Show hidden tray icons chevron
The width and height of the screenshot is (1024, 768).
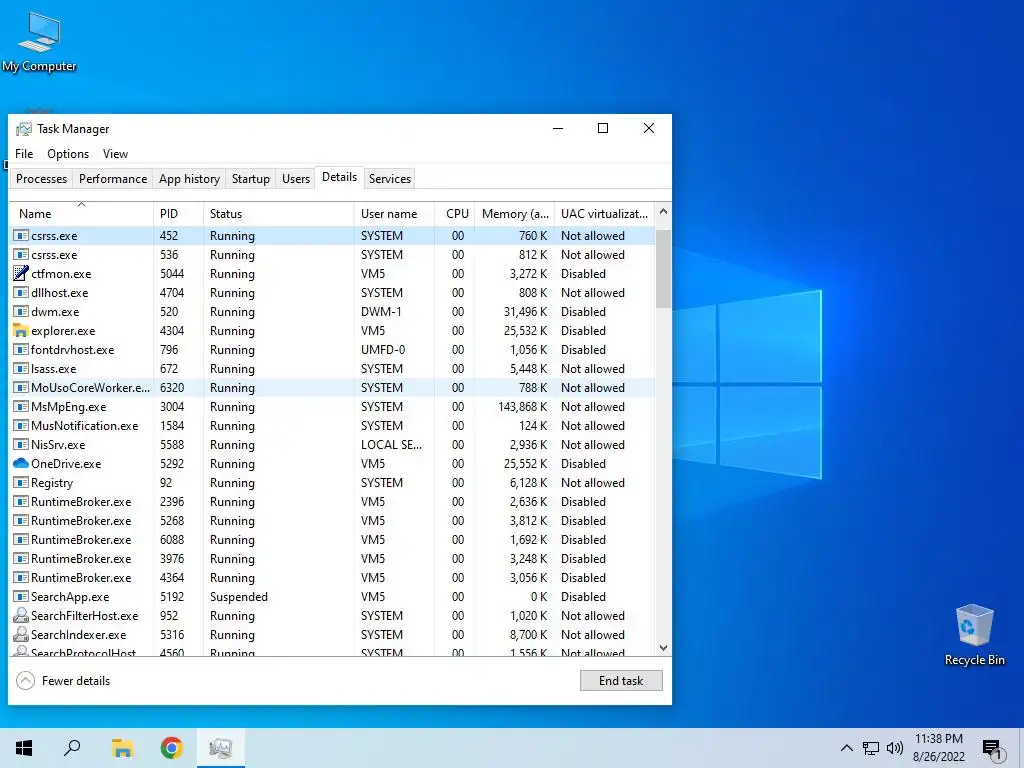(846, 748)
